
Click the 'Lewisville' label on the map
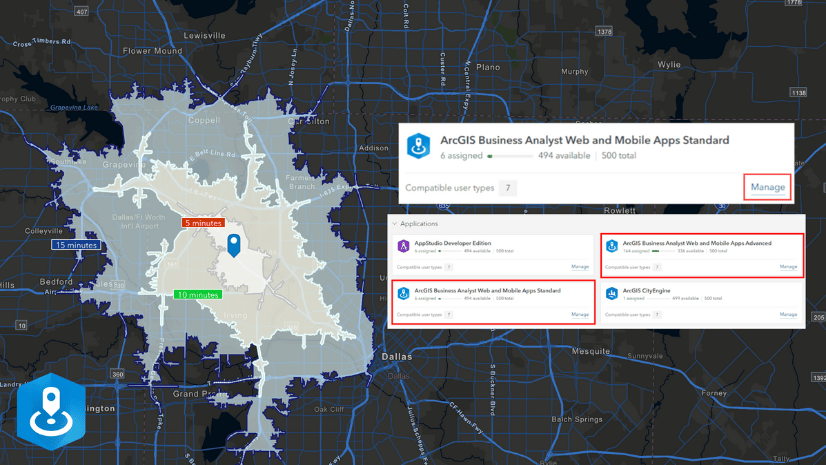(x=204, y=36)
